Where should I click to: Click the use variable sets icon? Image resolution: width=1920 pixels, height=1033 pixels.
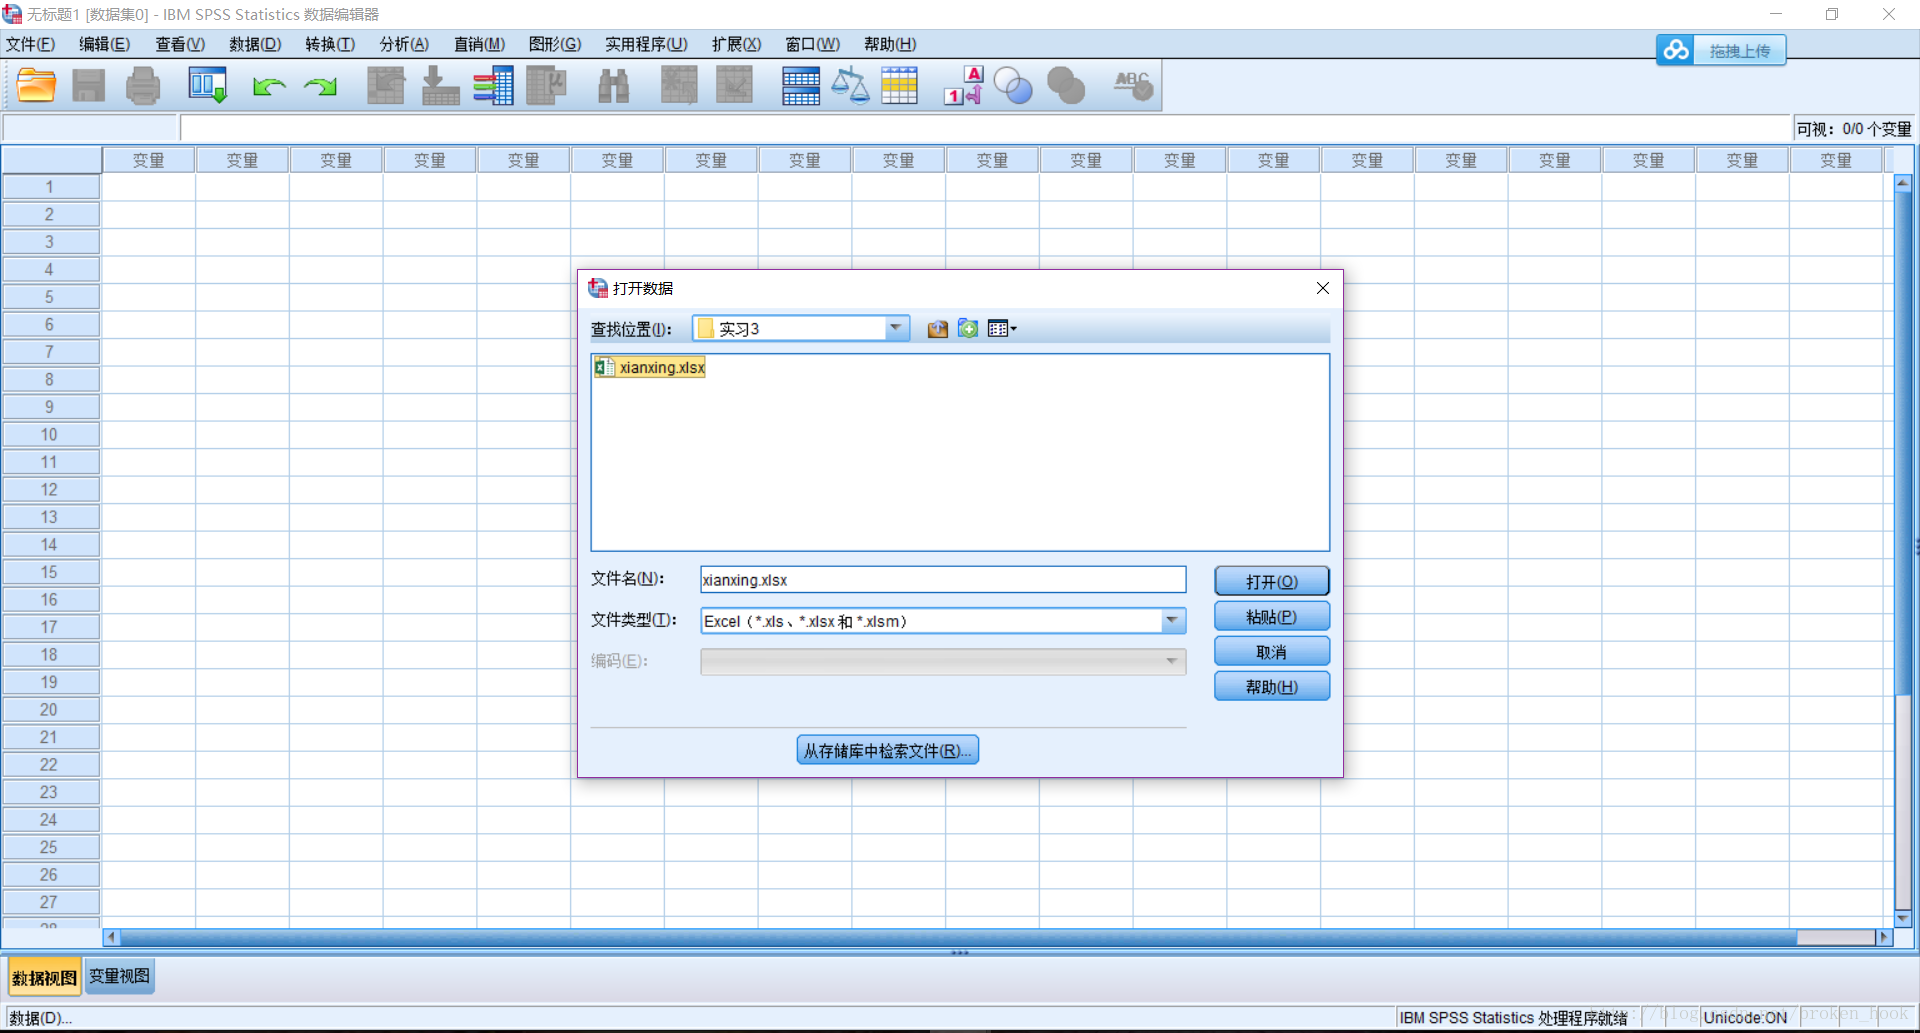pyautogui.click(x=1013, y=86)
